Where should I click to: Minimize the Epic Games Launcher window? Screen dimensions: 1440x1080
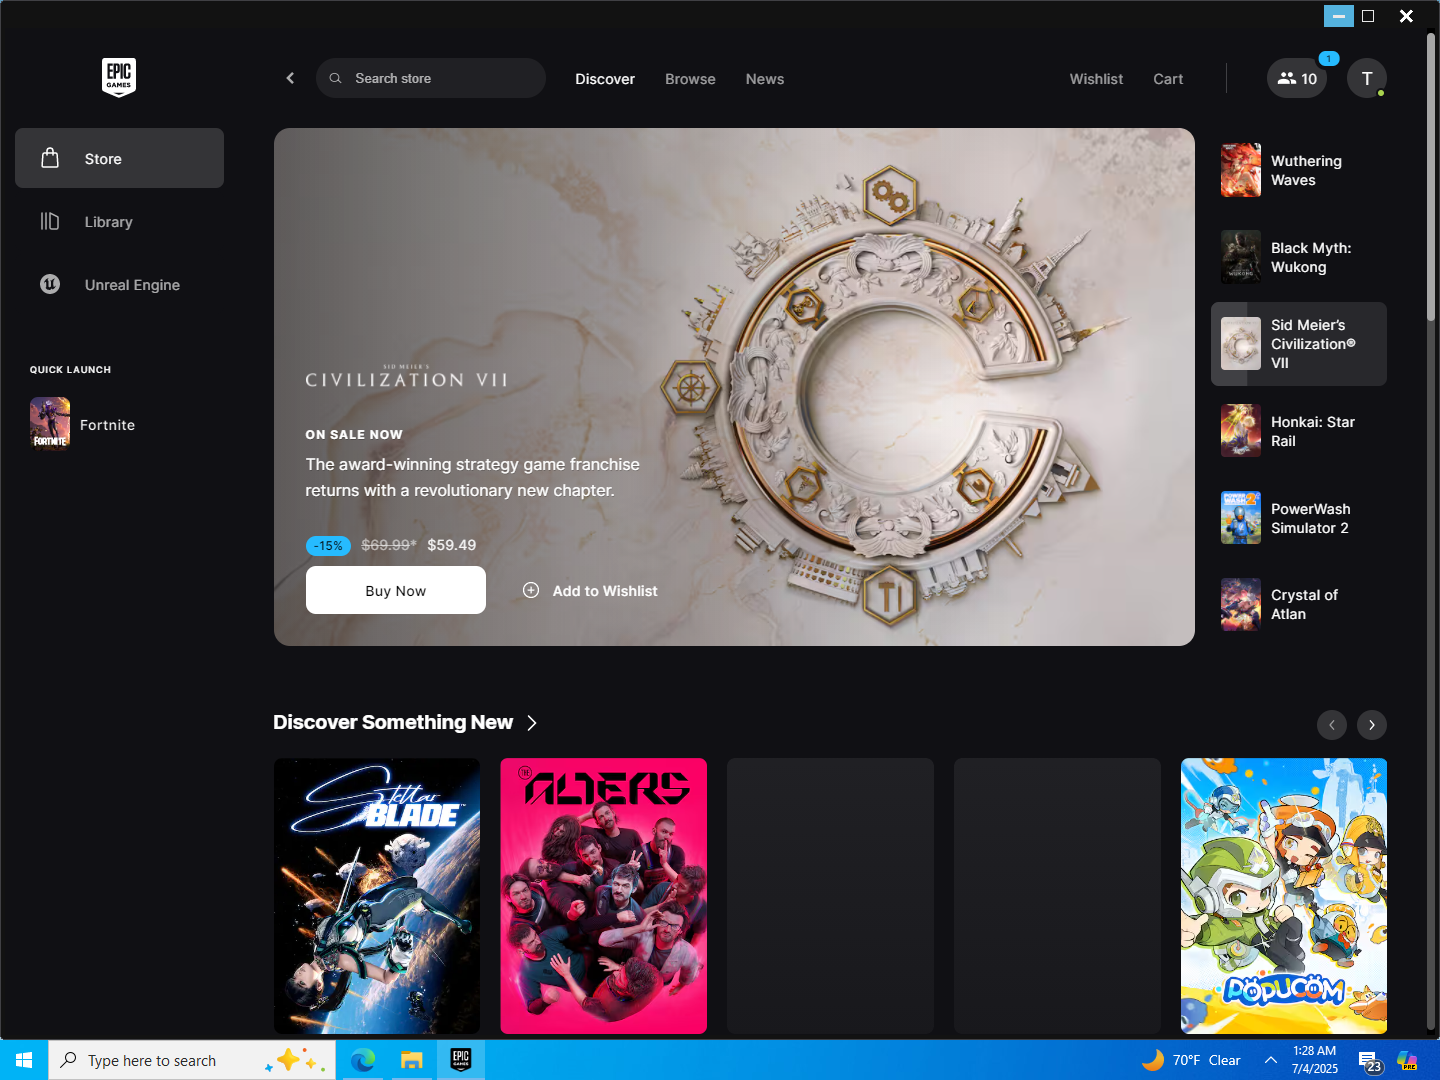click(1338, 16)
